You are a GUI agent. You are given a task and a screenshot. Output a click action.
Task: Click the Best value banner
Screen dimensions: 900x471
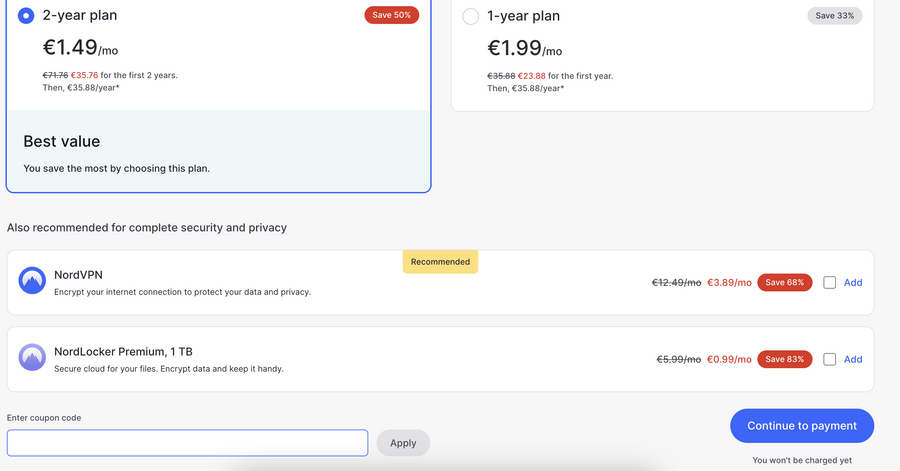pos(218,151)
